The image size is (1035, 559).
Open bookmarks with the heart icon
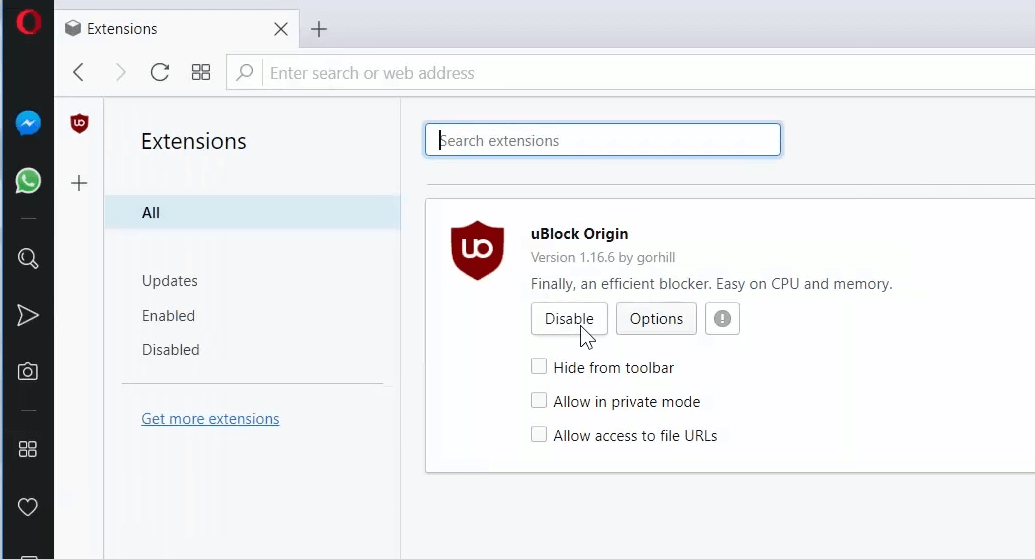click(28, 507)
